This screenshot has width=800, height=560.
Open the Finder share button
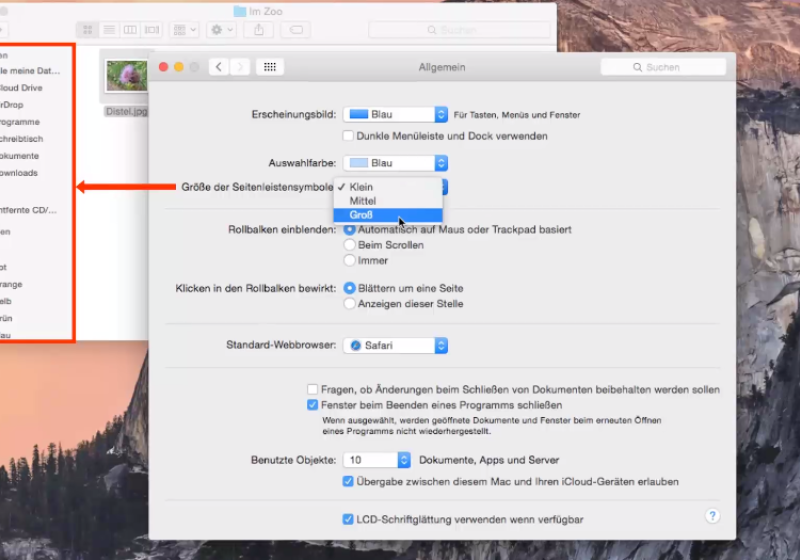258,30
